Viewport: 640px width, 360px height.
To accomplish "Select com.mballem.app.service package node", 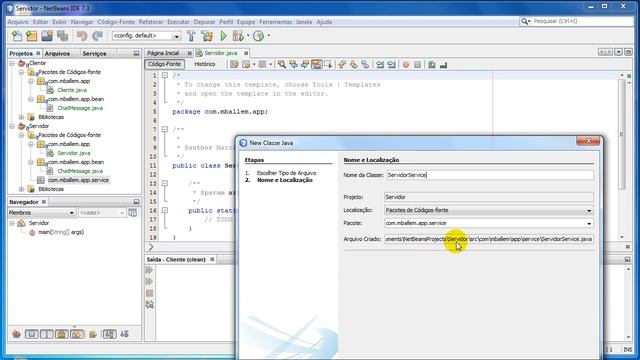I will [78, 180].
